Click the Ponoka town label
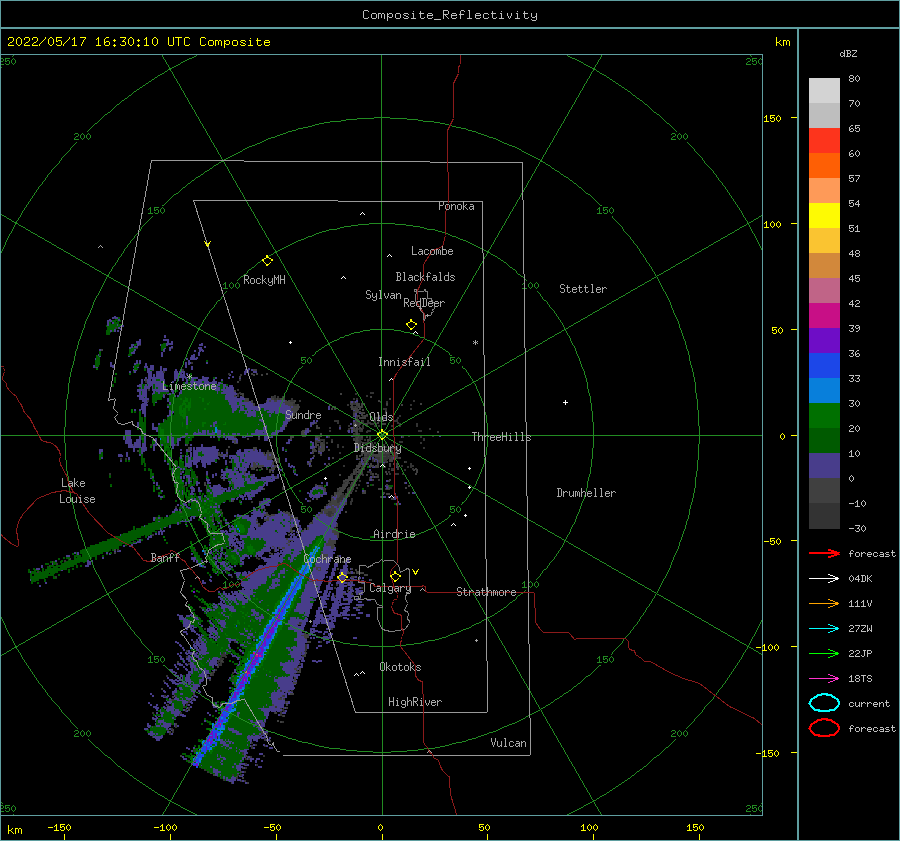Viewport: 900px width, 841px height. (456, 206)
